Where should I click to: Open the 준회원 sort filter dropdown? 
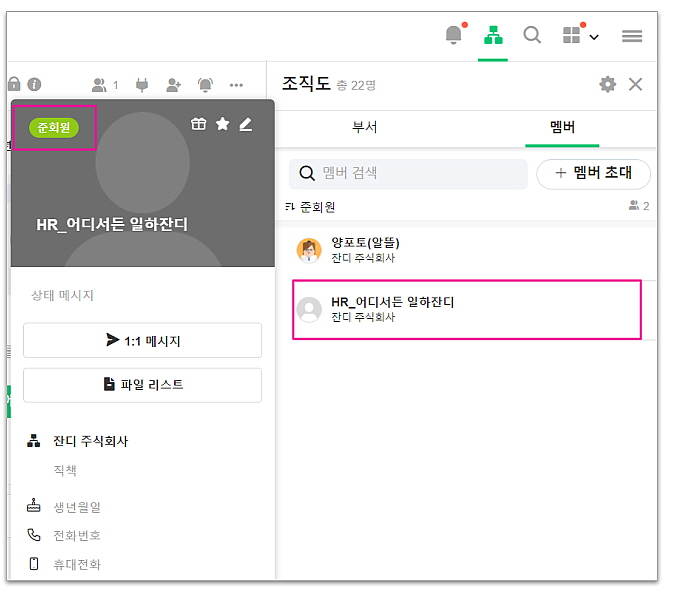tap(311, 207)
